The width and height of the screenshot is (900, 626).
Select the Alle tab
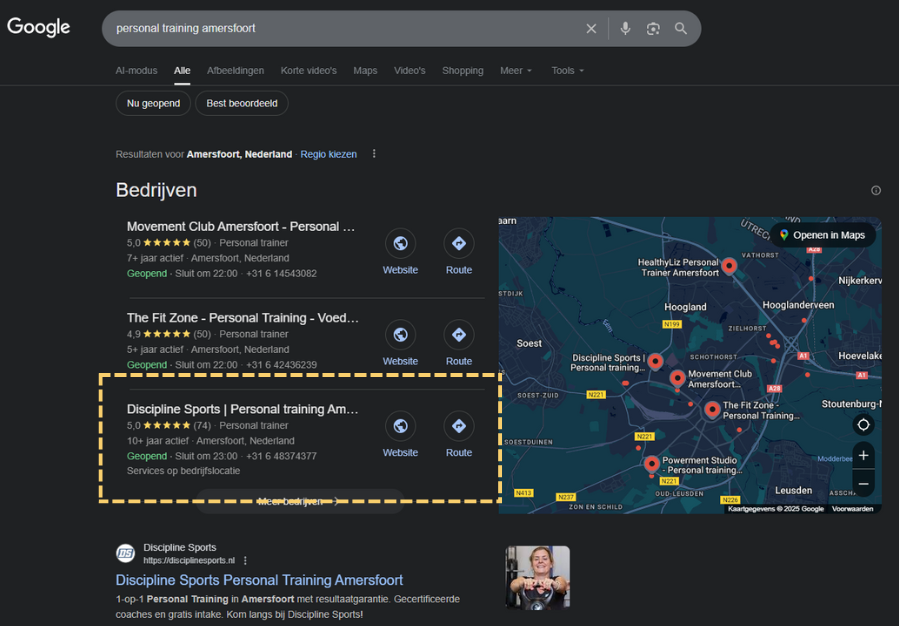[x=182, y=71]
